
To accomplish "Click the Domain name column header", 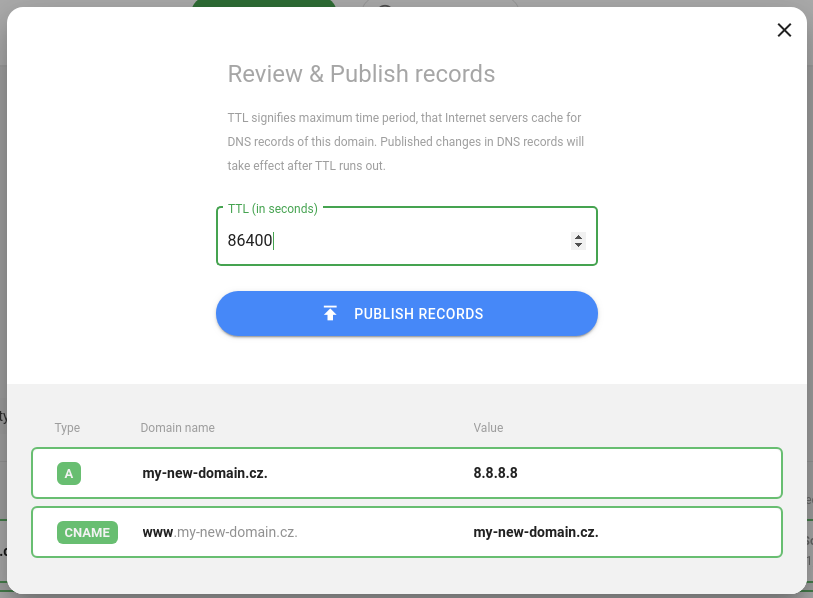I will pyautogui.click(x=177, y=428).
